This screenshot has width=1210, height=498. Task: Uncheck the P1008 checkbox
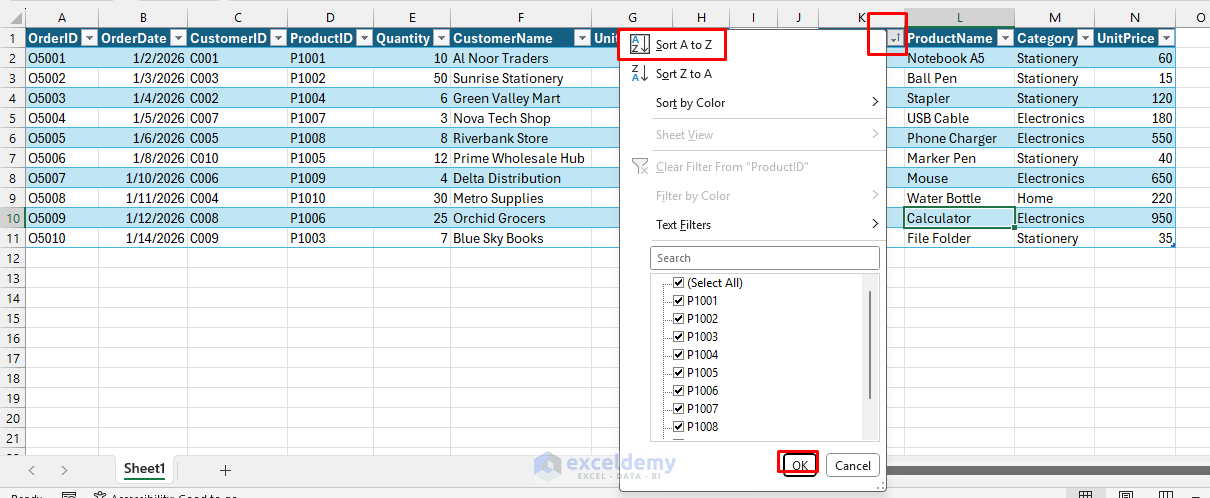679,427
